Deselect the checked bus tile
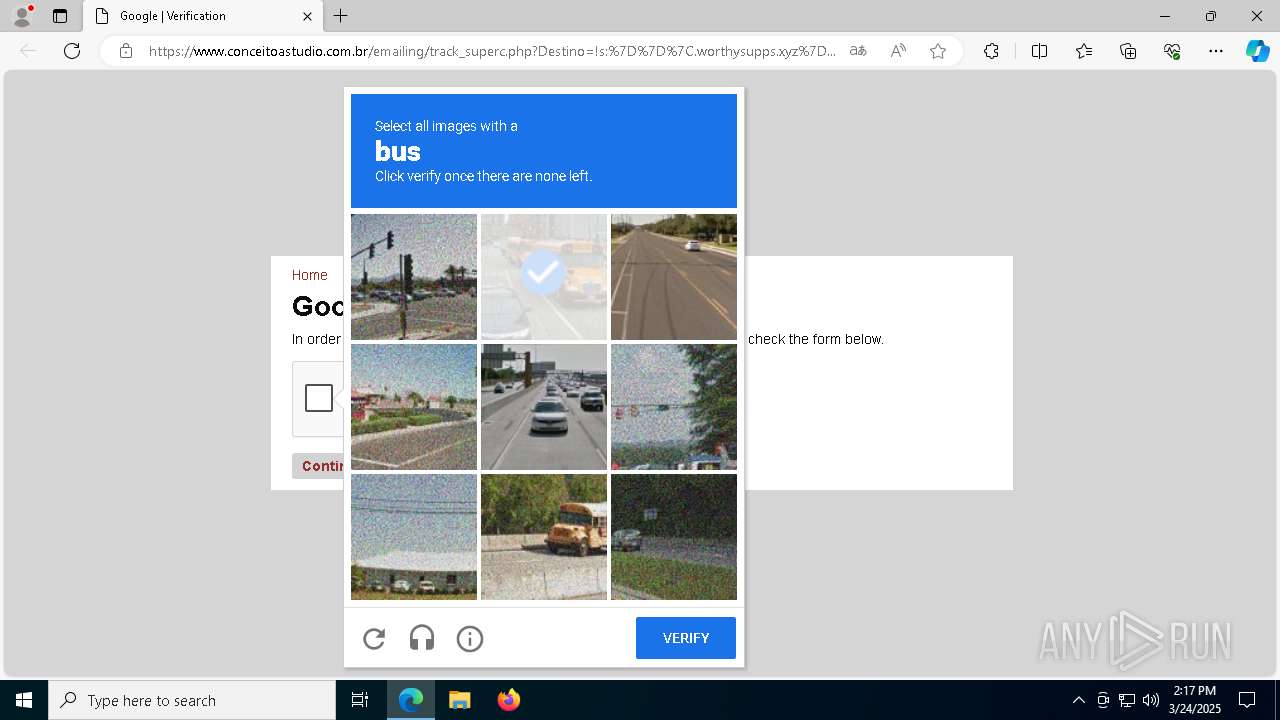Screen dimensions: 1280x720 click(x=544, y=277)
